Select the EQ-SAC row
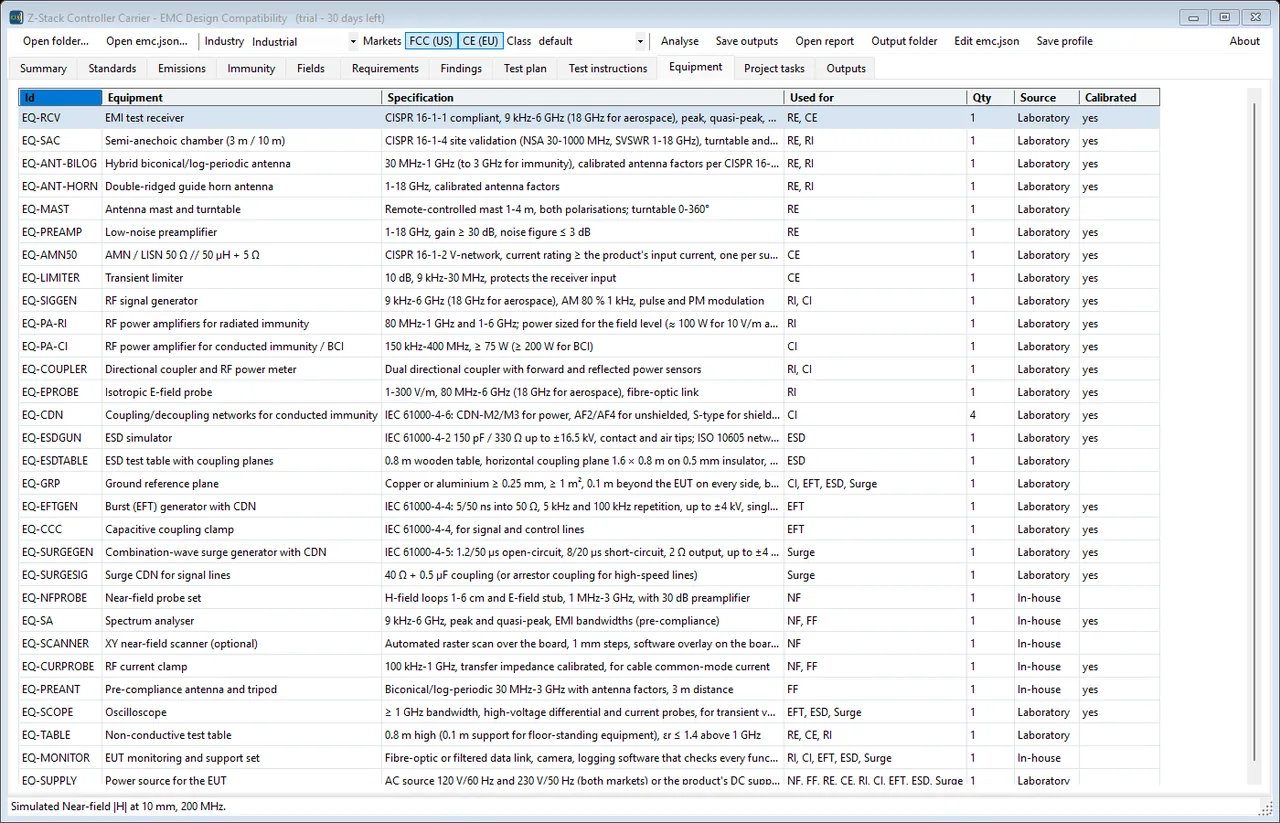1280x823 pixels. (x=590, y=141)
